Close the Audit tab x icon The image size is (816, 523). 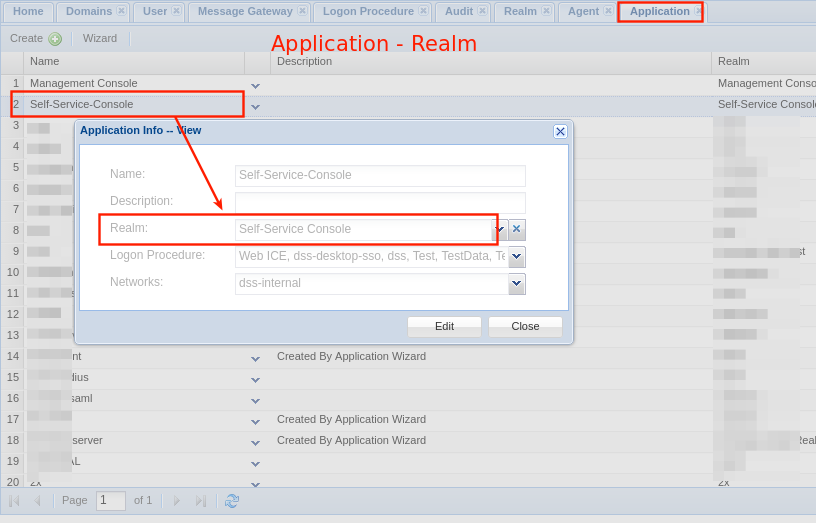click(x=482, y=11)
